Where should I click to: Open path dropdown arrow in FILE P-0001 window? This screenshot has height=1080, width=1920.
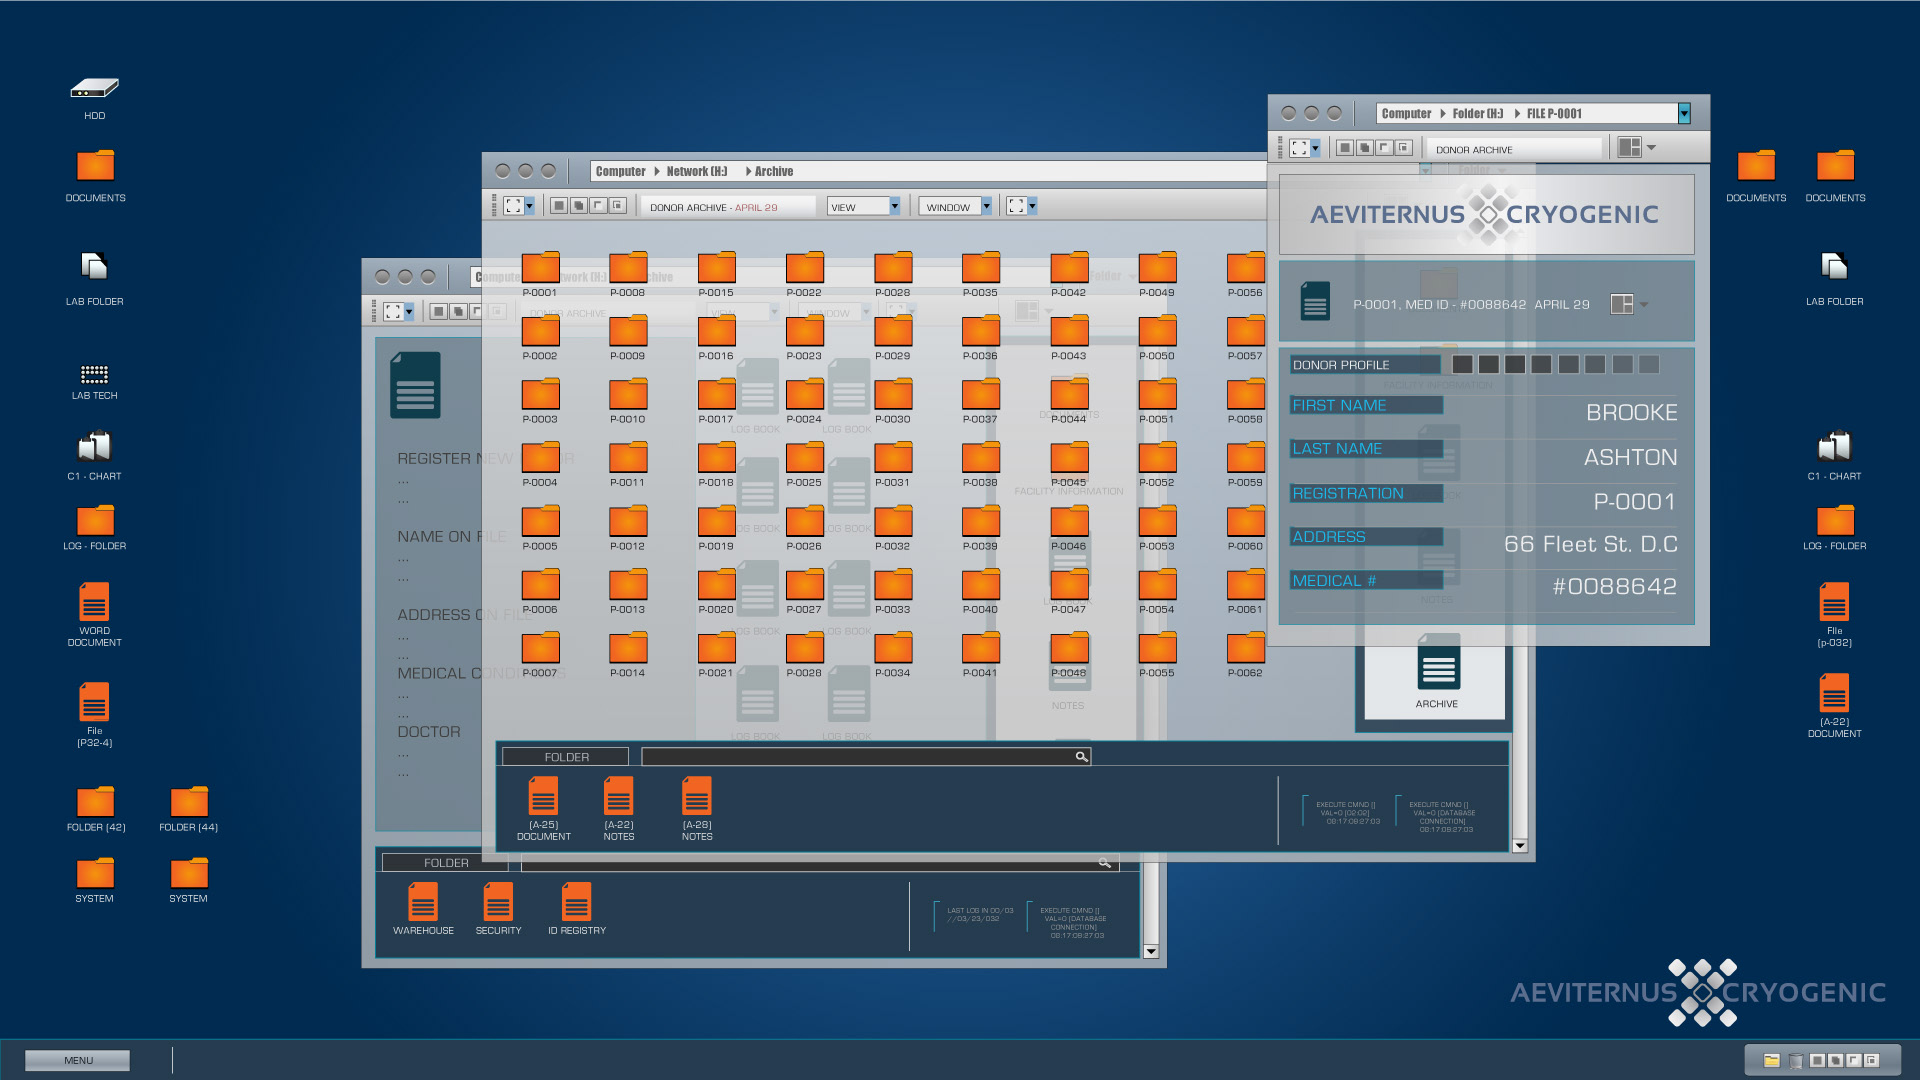click(x=1684, y=114)
